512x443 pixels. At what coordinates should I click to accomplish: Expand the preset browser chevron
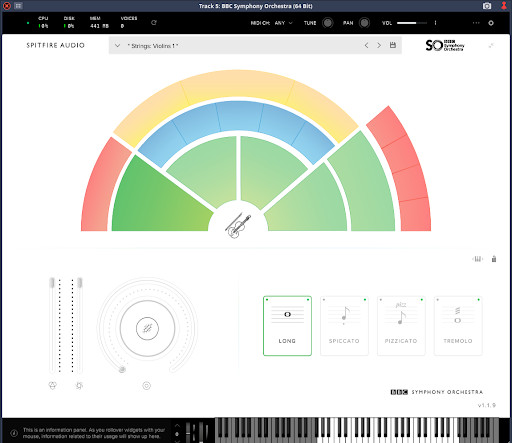pyautogui.click(x=117, y=45)
